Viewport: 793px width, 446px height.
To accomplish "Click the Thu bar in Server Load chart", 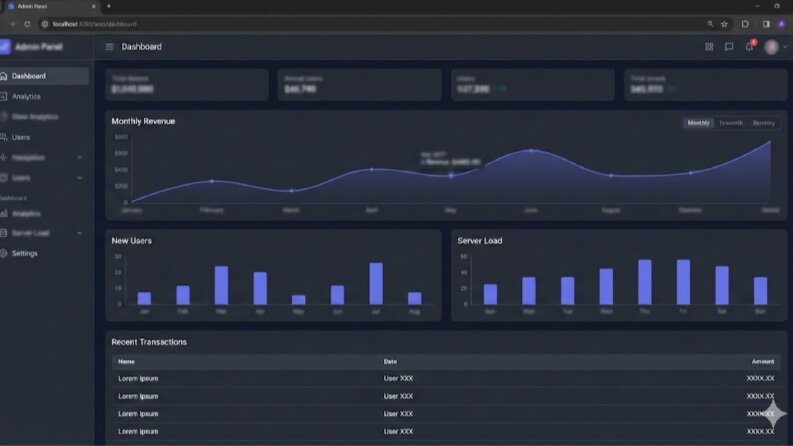I will click(645, 282).
